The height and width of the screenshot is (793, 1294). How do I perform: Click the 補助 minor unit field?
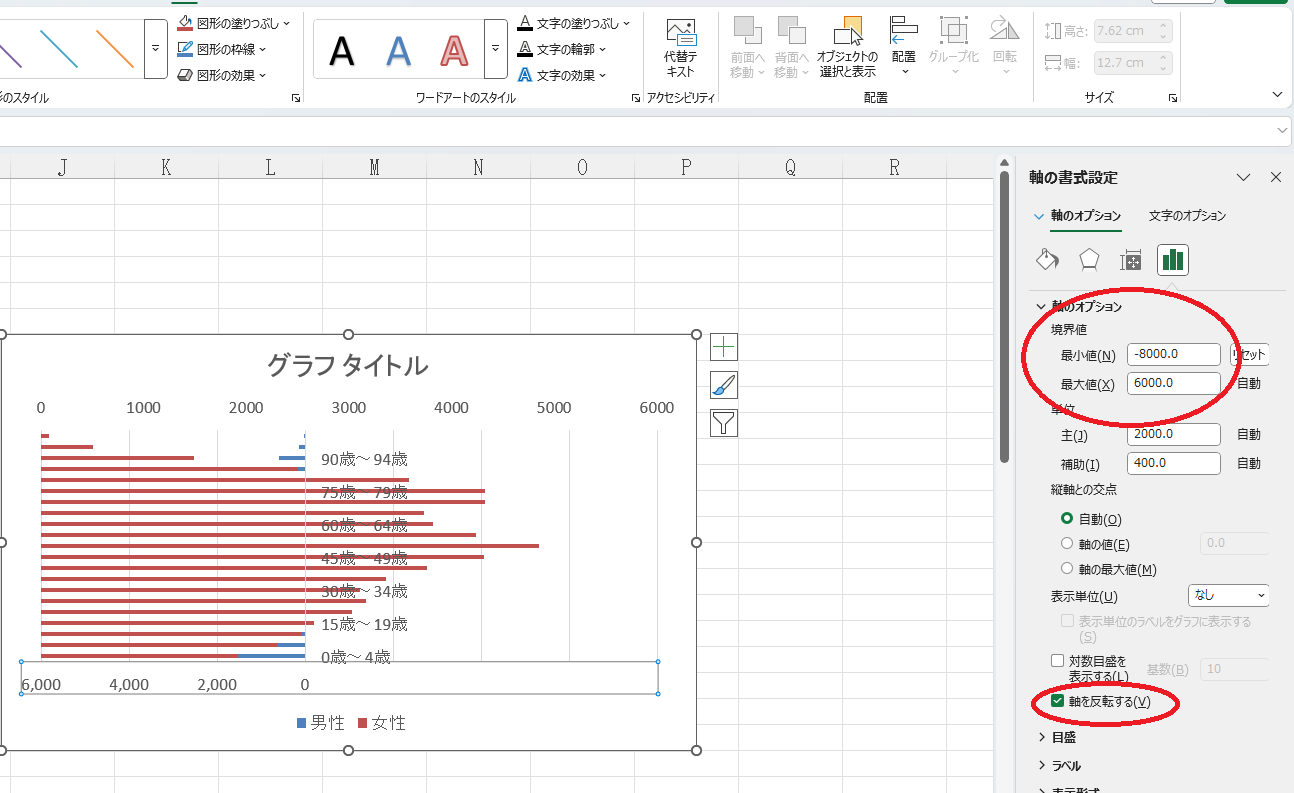1173,463
